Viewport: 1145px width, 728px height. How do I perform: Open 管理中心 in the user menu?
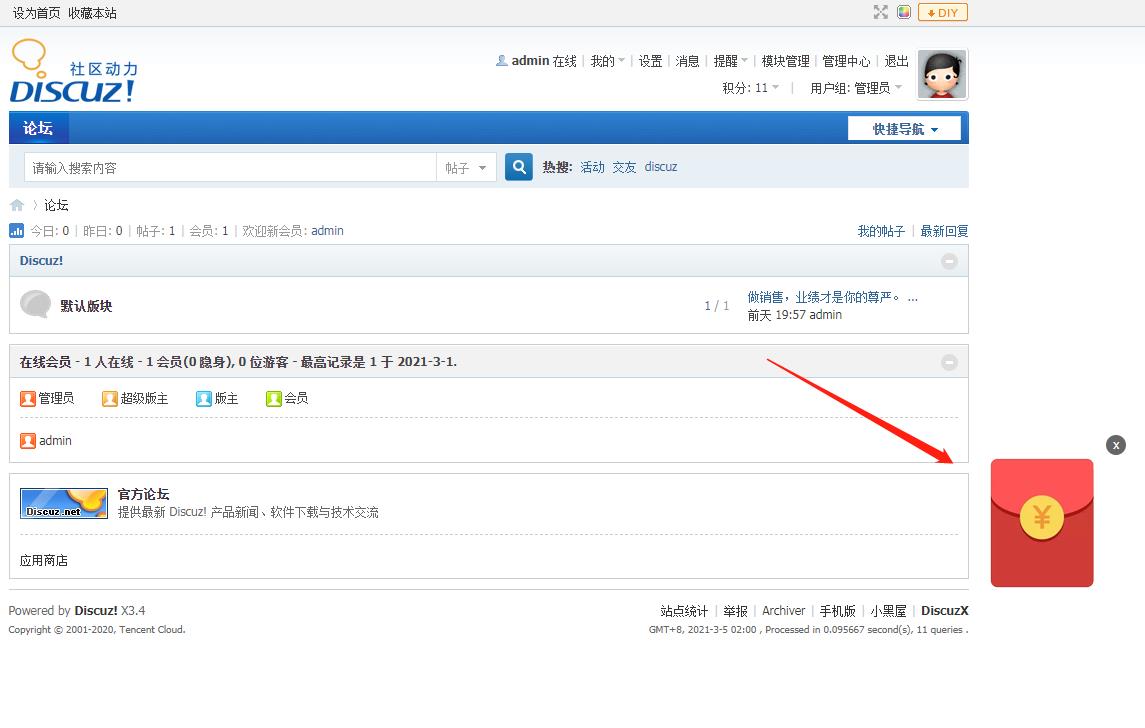[x=846, y=61]
